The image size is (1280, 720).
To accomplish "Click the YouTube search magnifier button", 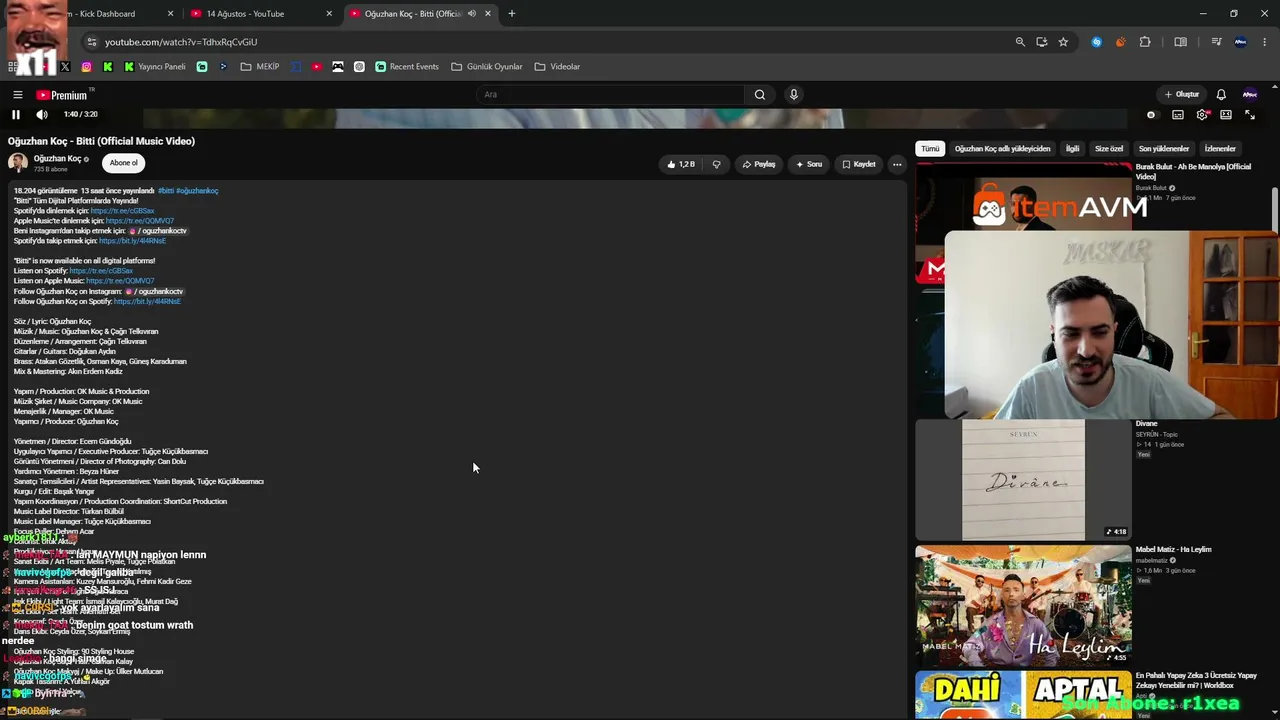I will pyautogui.click(x=760, y=95).
